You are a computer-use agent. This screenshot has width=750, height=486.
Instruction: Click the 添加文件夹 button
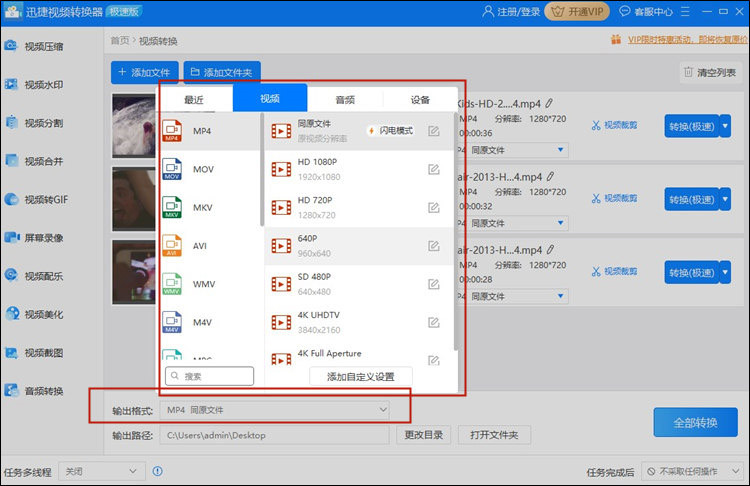click(x=222, y=72)
